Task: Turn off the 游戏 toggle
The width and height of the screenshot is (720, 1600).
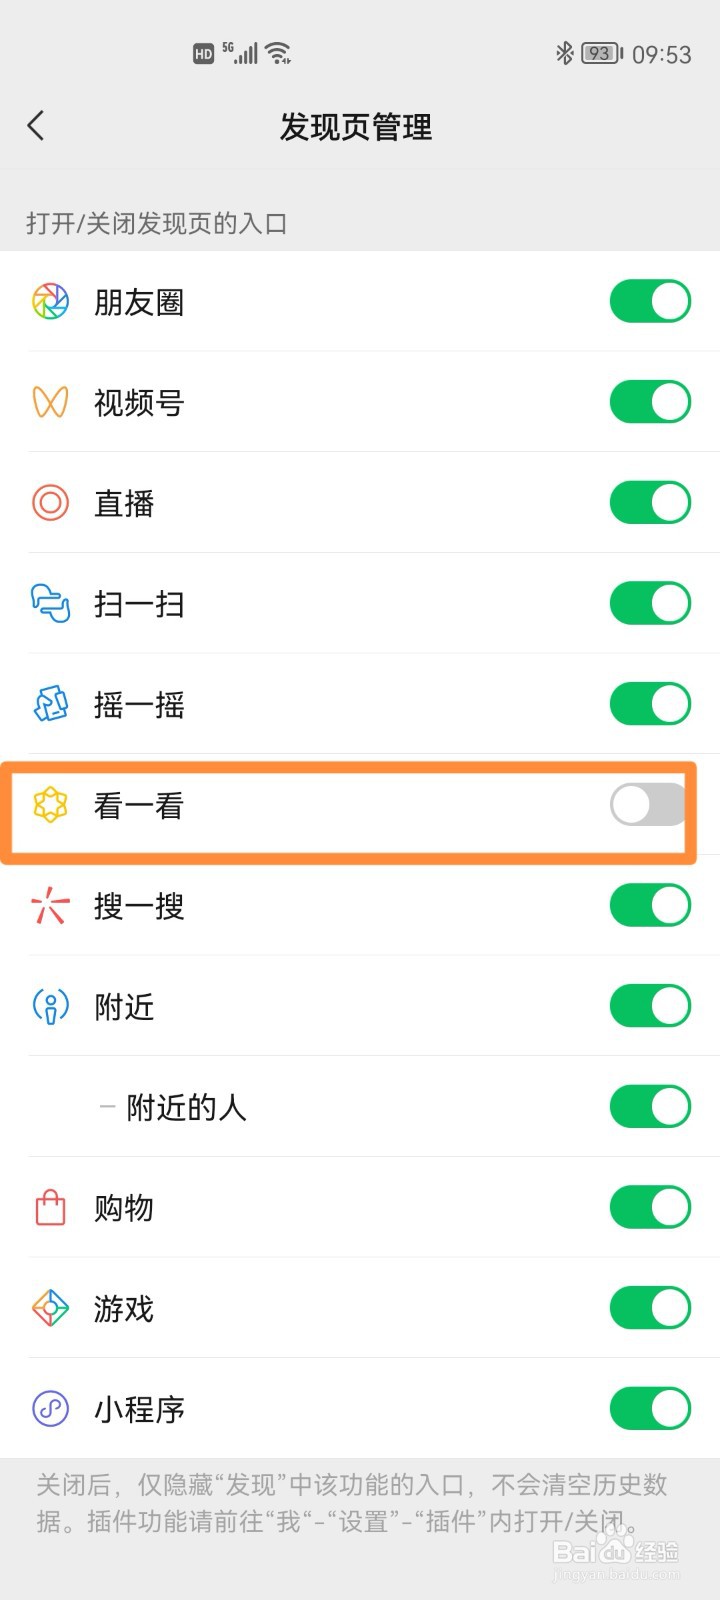Action: click(650, 1308)
